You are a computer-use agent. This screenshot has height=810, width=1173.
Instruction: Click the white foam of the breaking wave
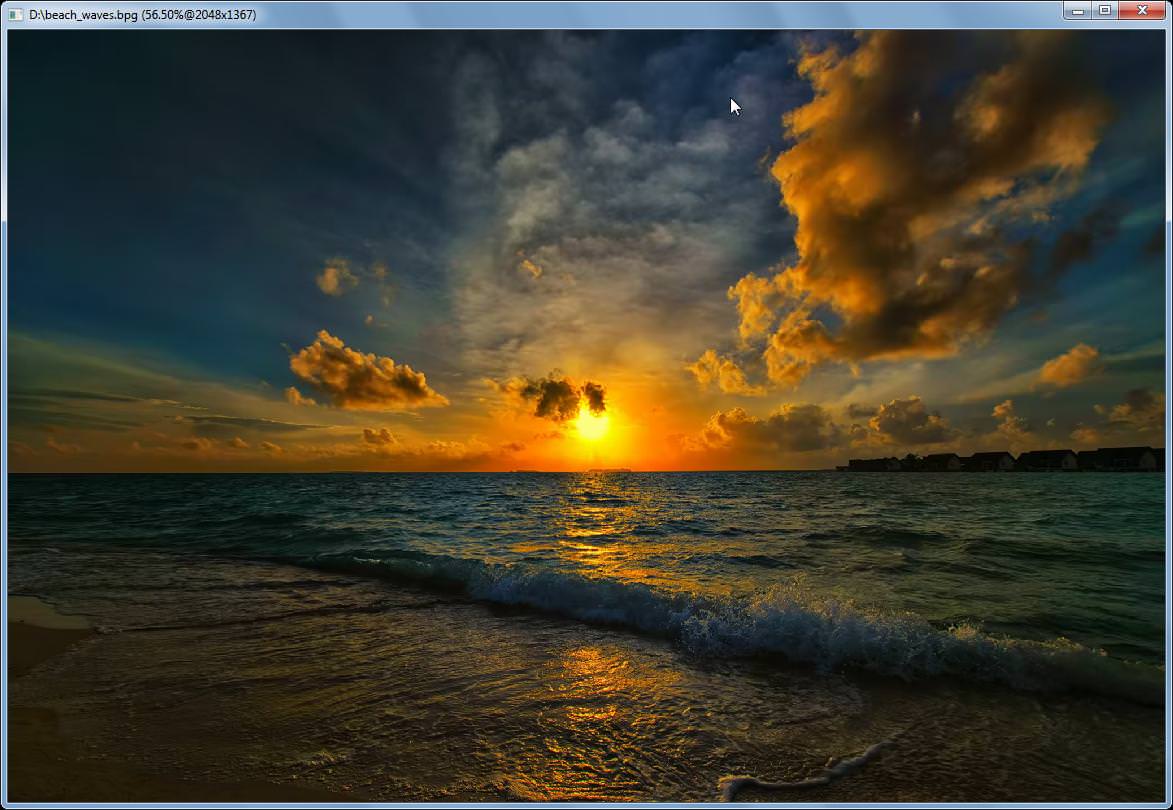pyautogui.click(x=785, y=625)
